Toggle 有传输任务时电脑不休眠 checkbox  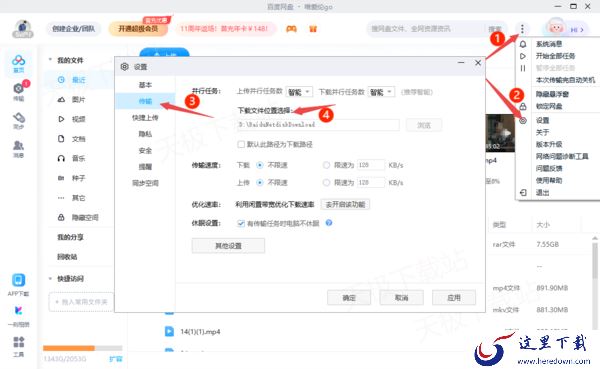(x=241, y=223)
